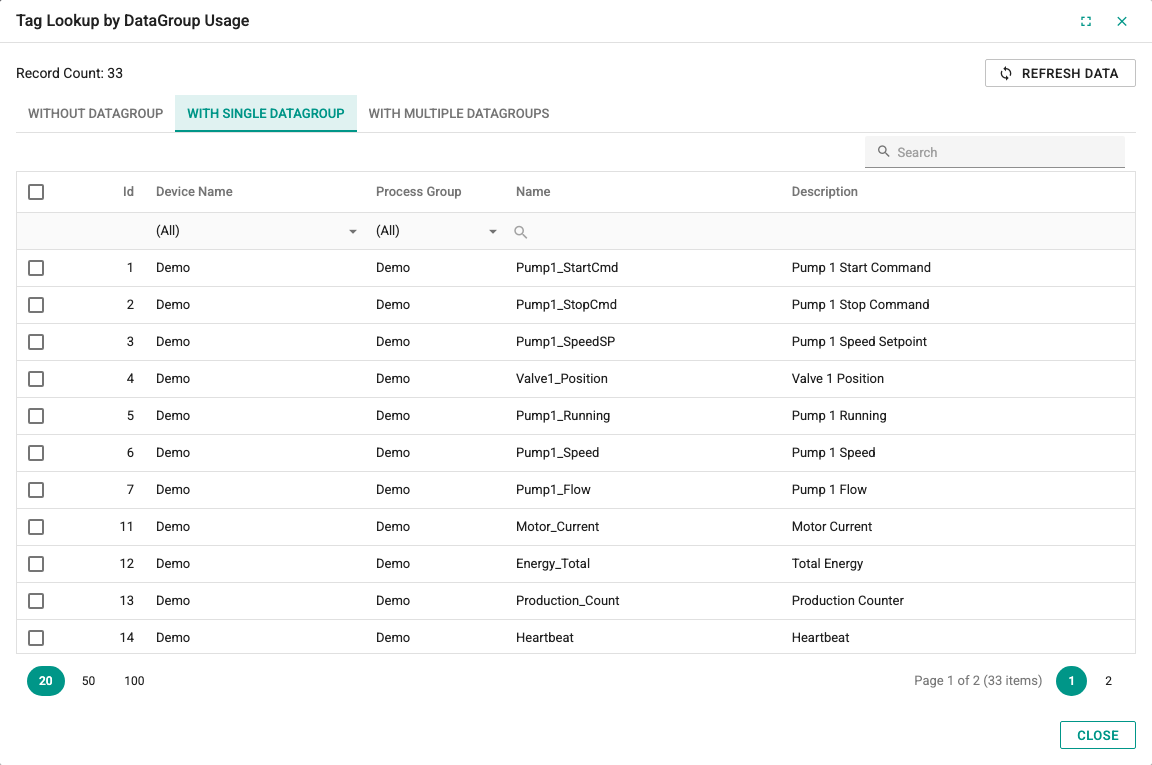Click the Motor_Current name cell
Screen dimensions: 1152x765
pos(557,526)
